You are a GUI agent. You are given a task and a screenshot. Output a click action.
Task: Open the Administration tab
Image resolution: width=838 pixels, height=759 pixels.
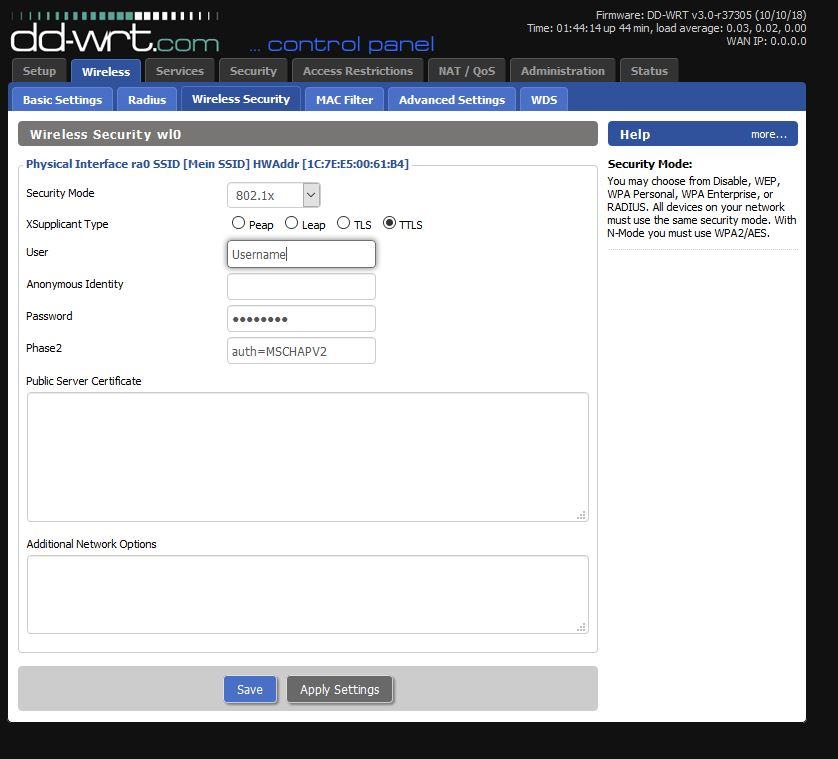pyautogui.click(x=563, y=71)
